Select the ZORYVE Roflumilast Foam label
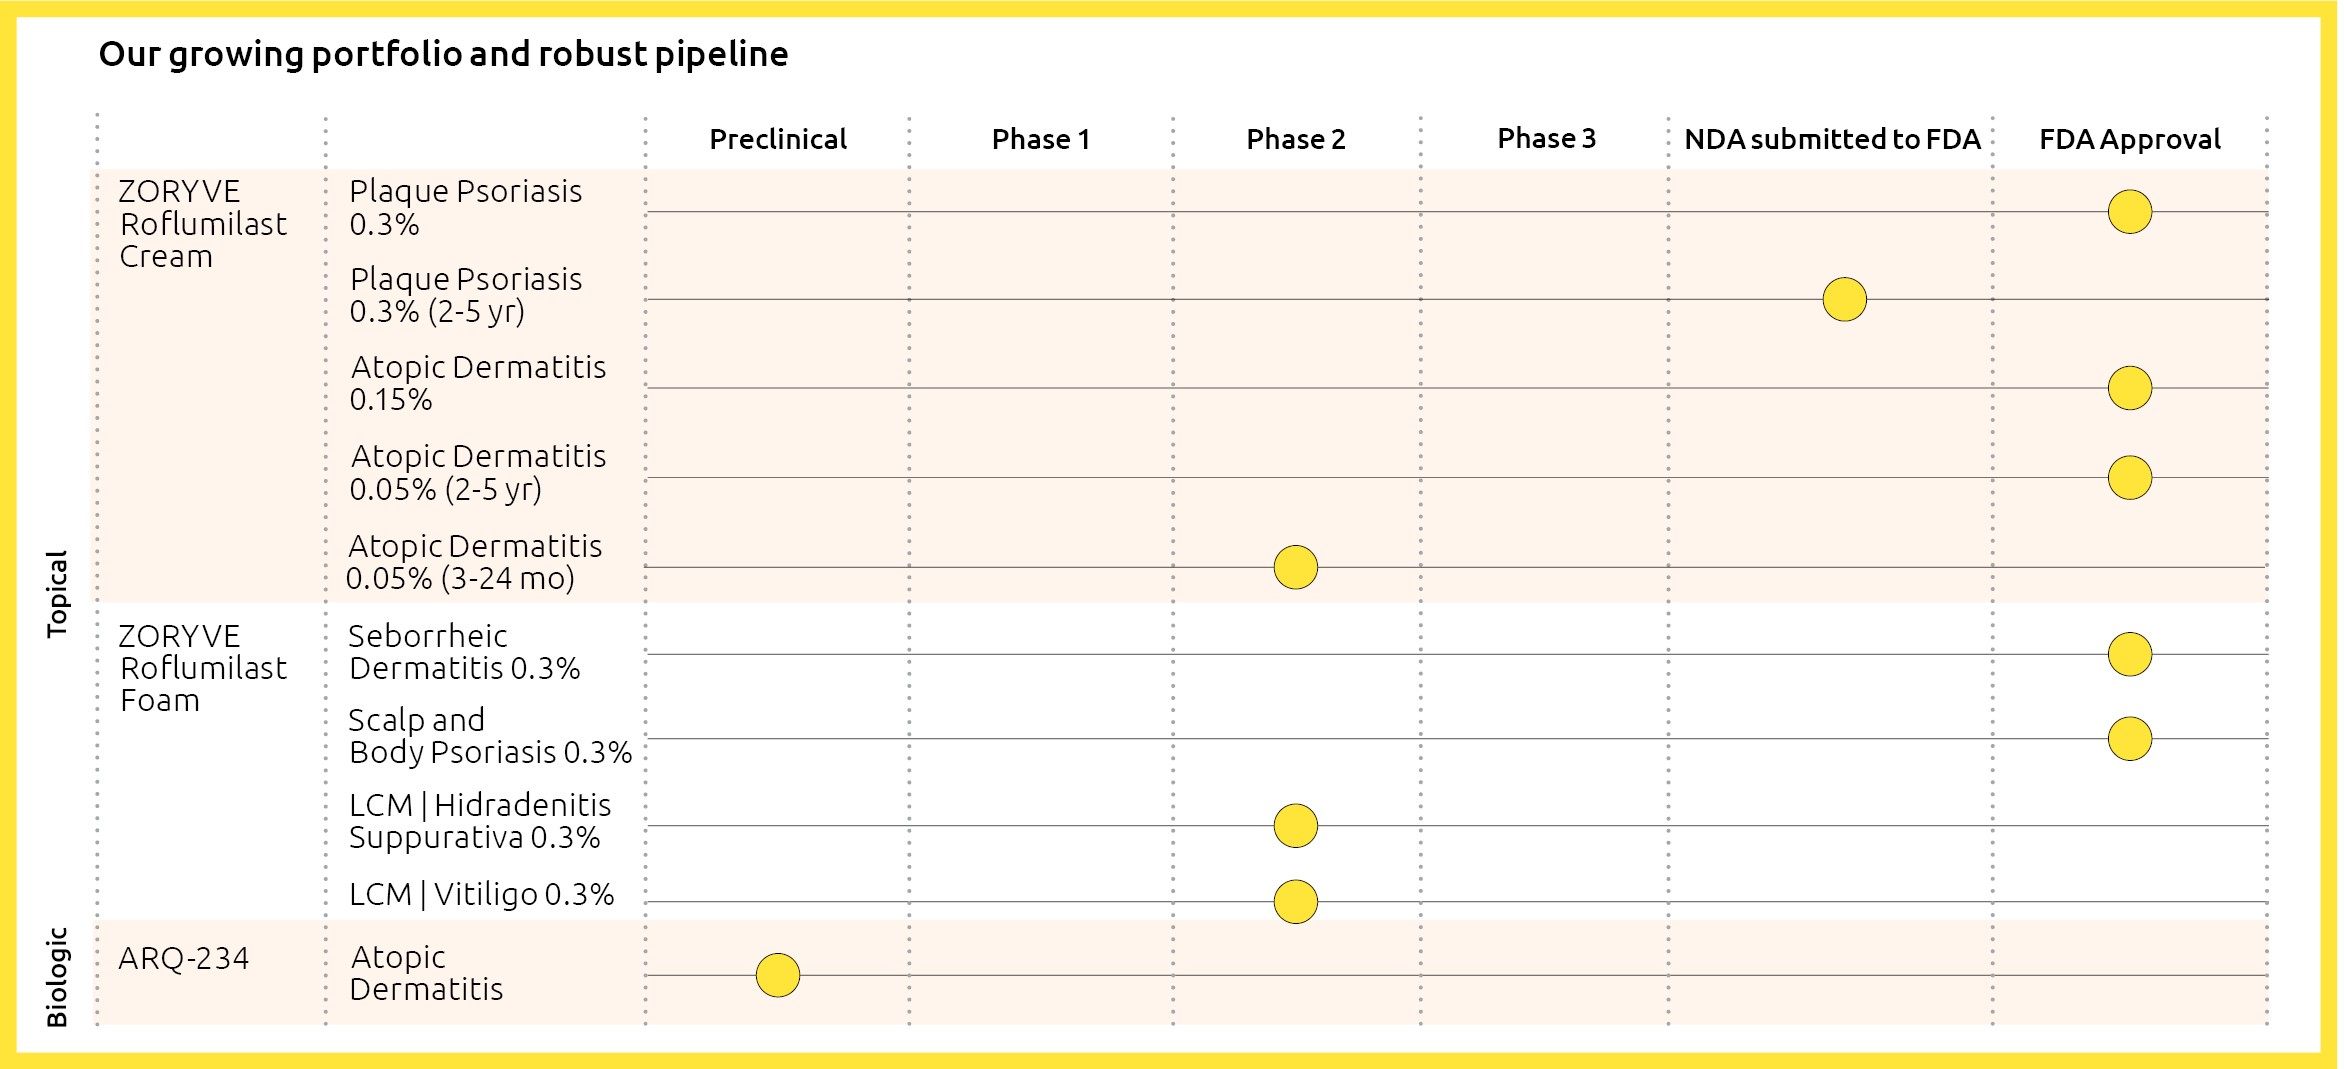 tap(203, 668)
